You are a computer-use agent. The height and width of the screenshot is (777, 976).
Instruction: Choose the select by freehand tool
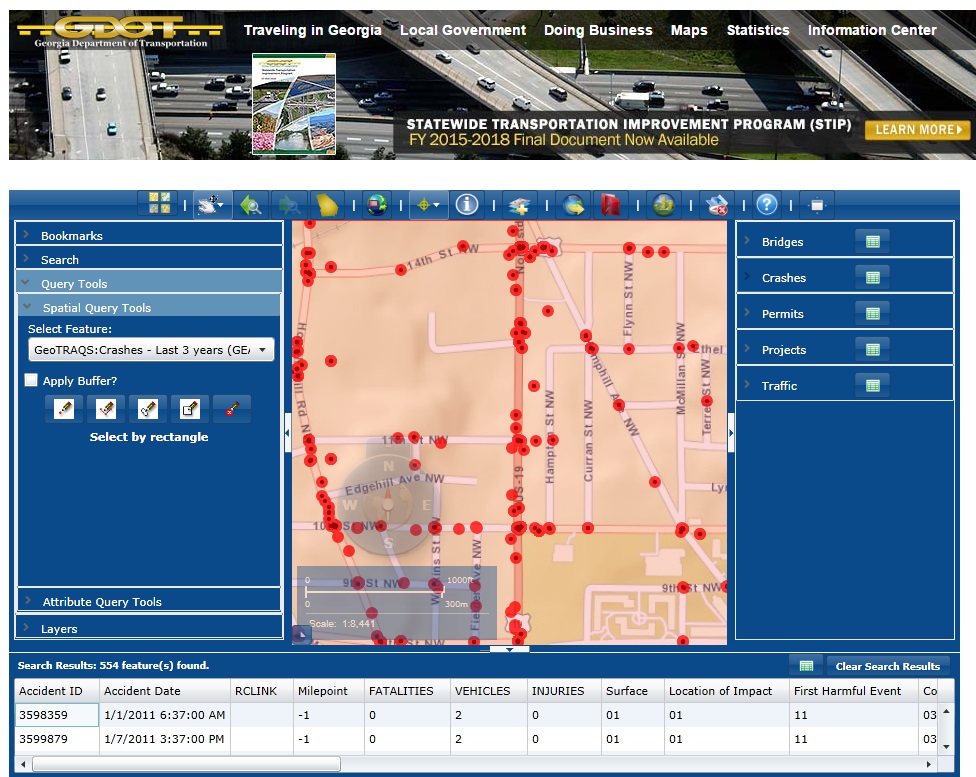coord(148,408)
